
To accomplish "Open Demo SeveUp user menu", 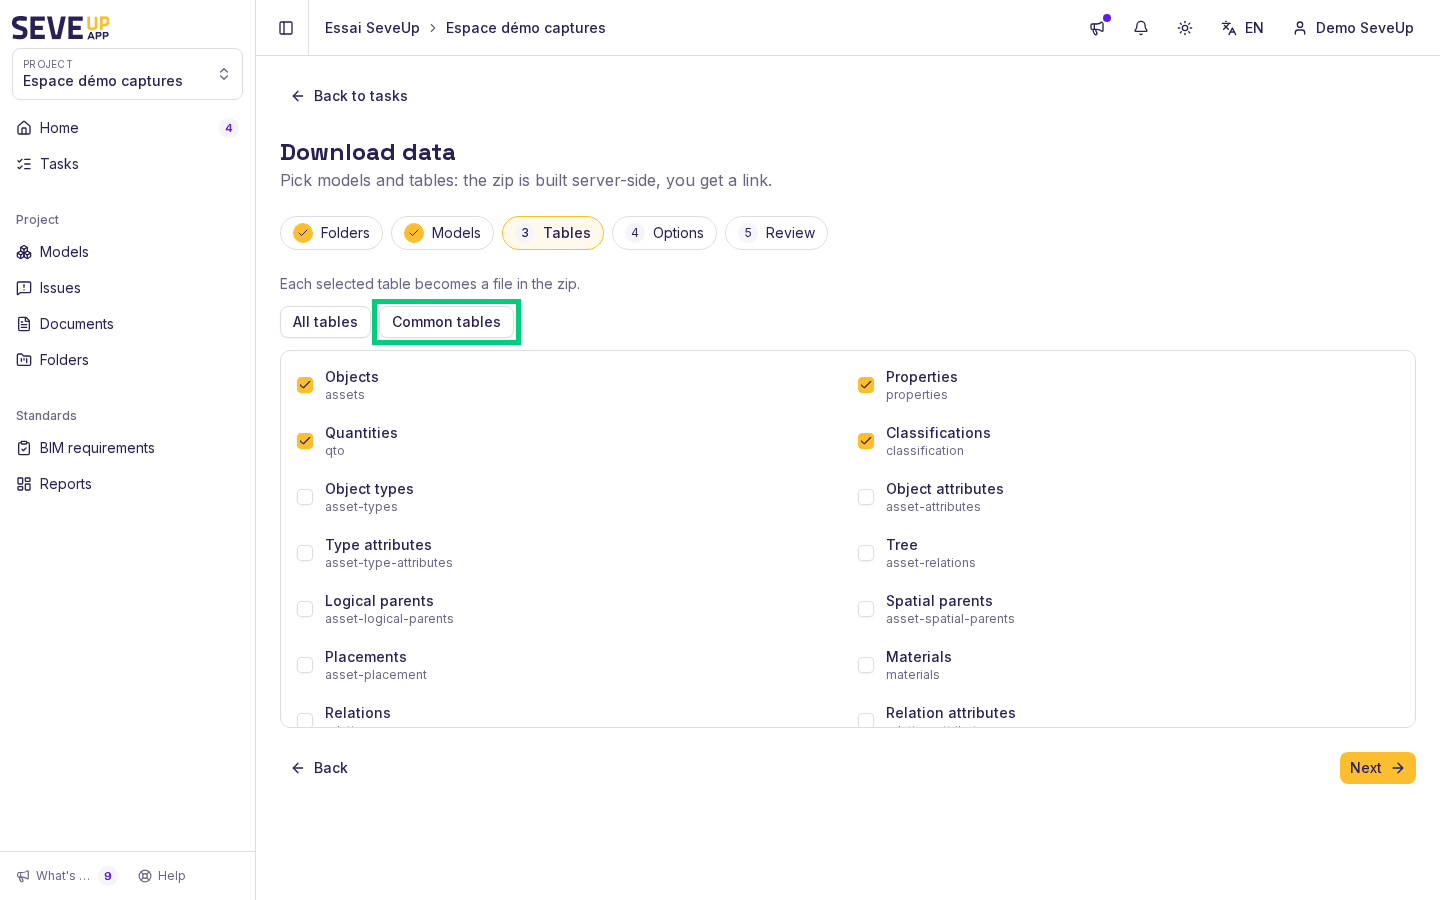I will [1353, 28].
